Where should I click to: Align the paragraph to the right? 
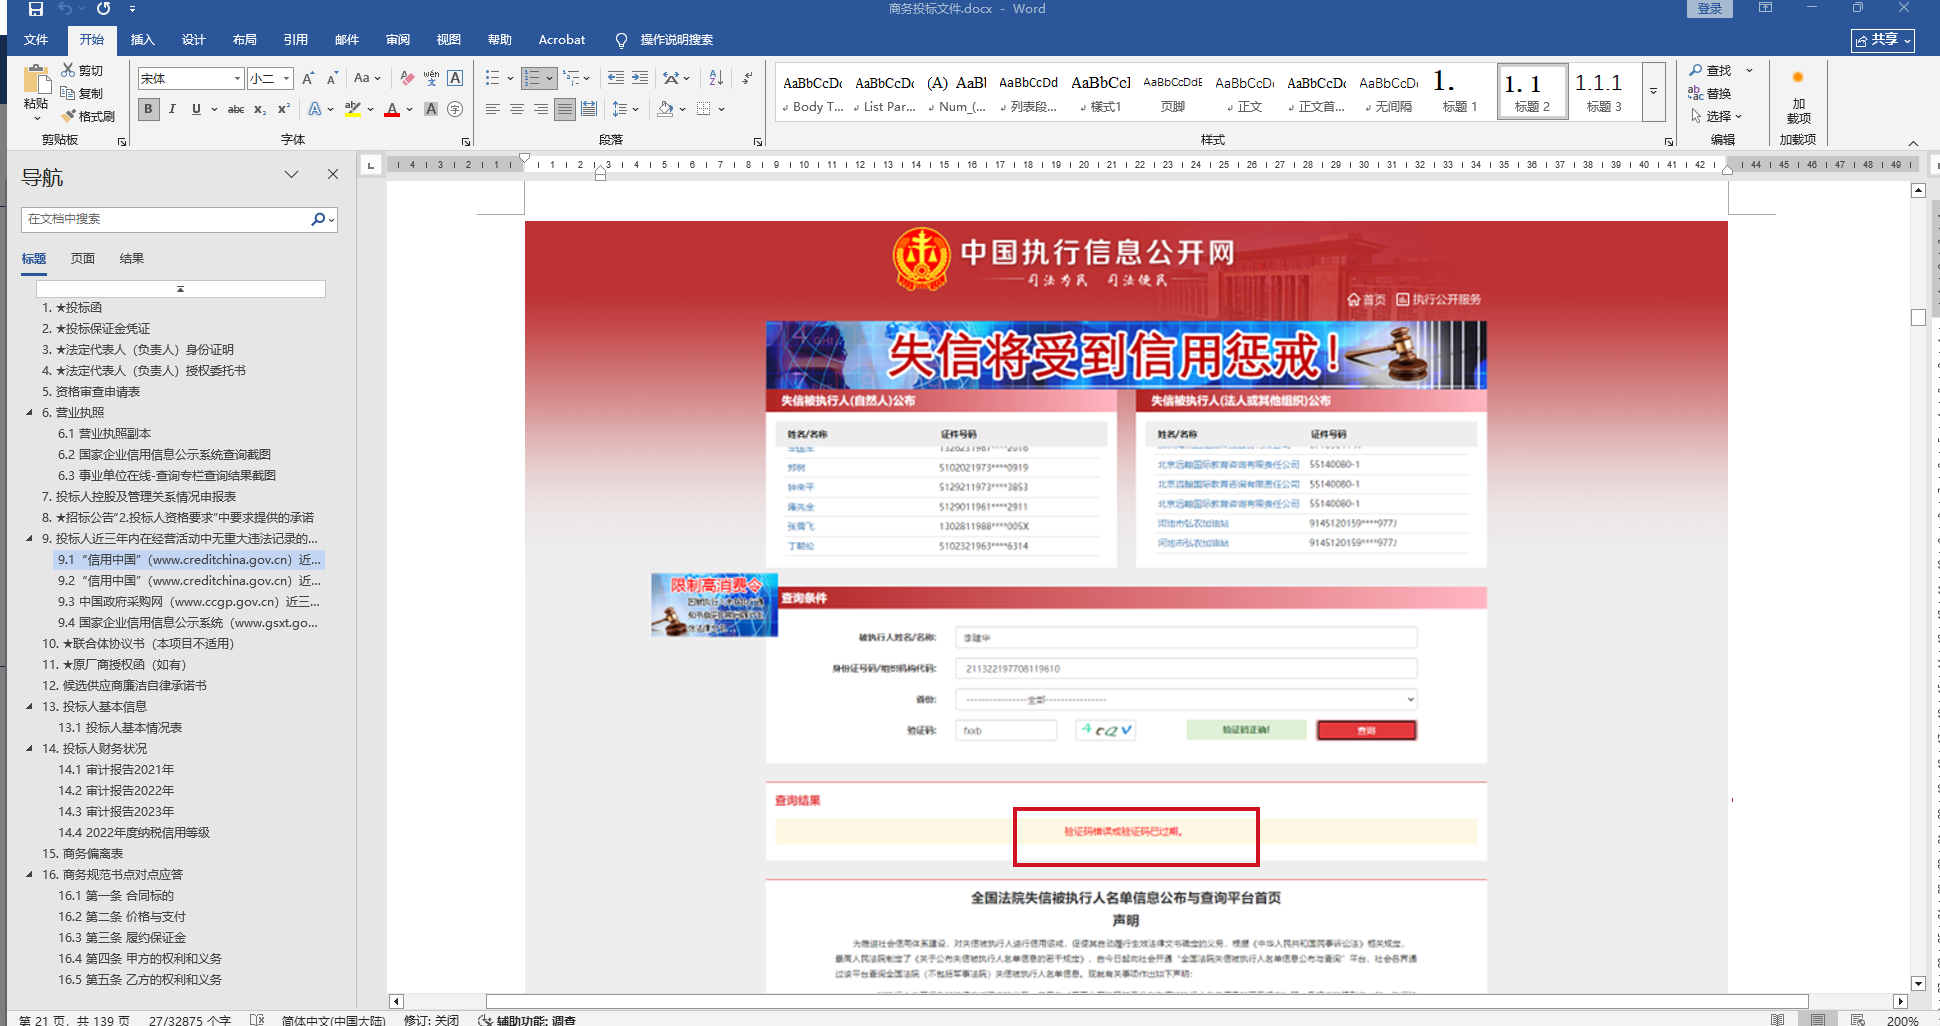(541, 109)
